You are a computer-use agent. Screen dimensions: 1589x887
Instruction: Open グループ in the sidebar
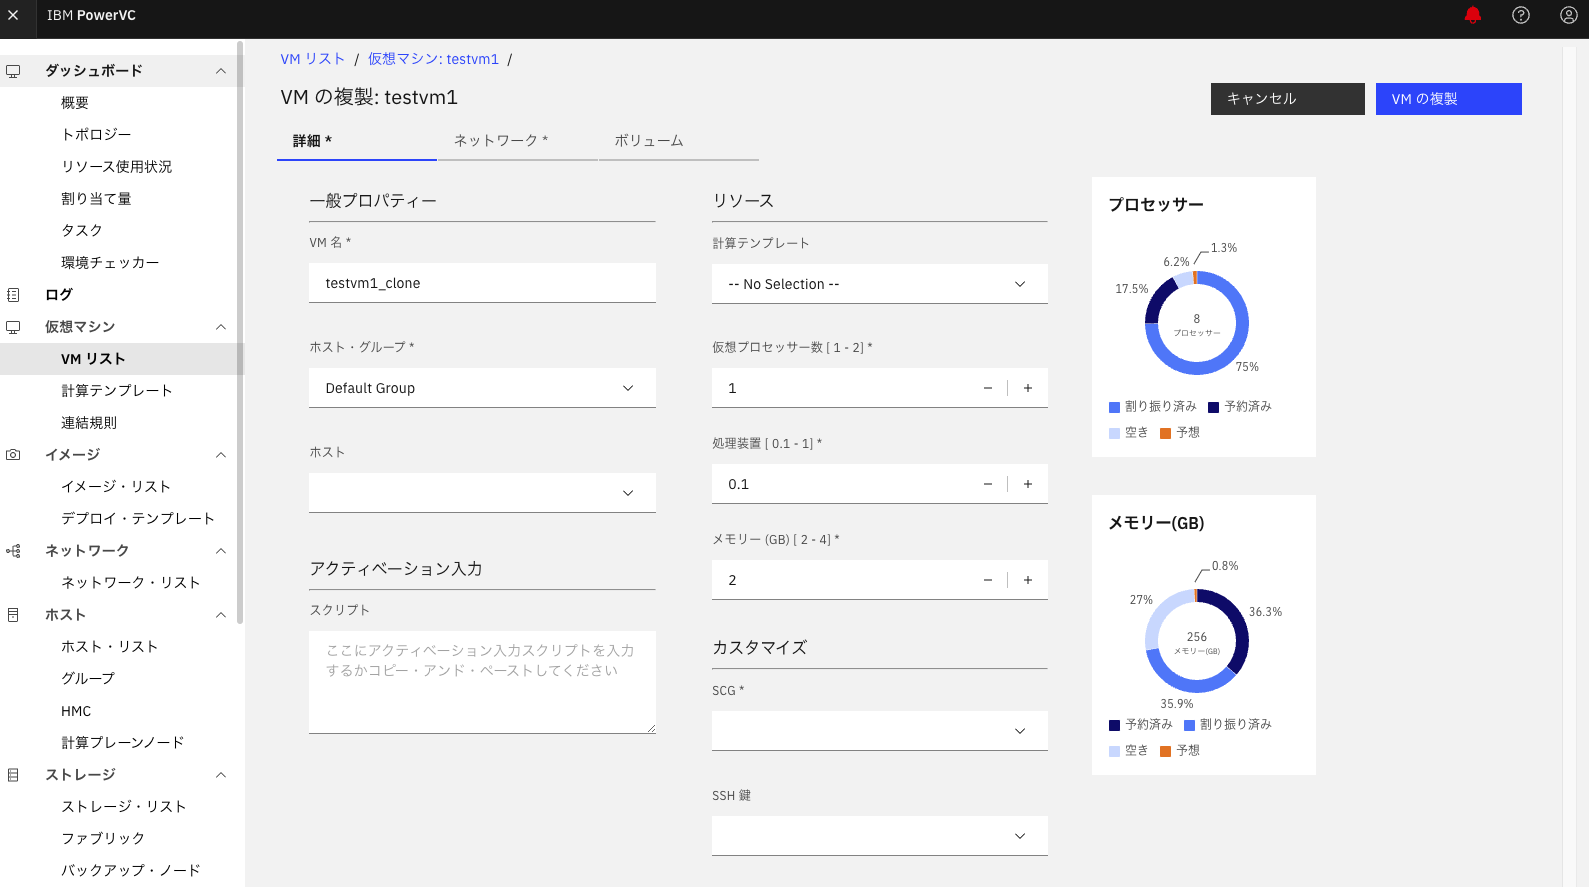coord(88,679)
